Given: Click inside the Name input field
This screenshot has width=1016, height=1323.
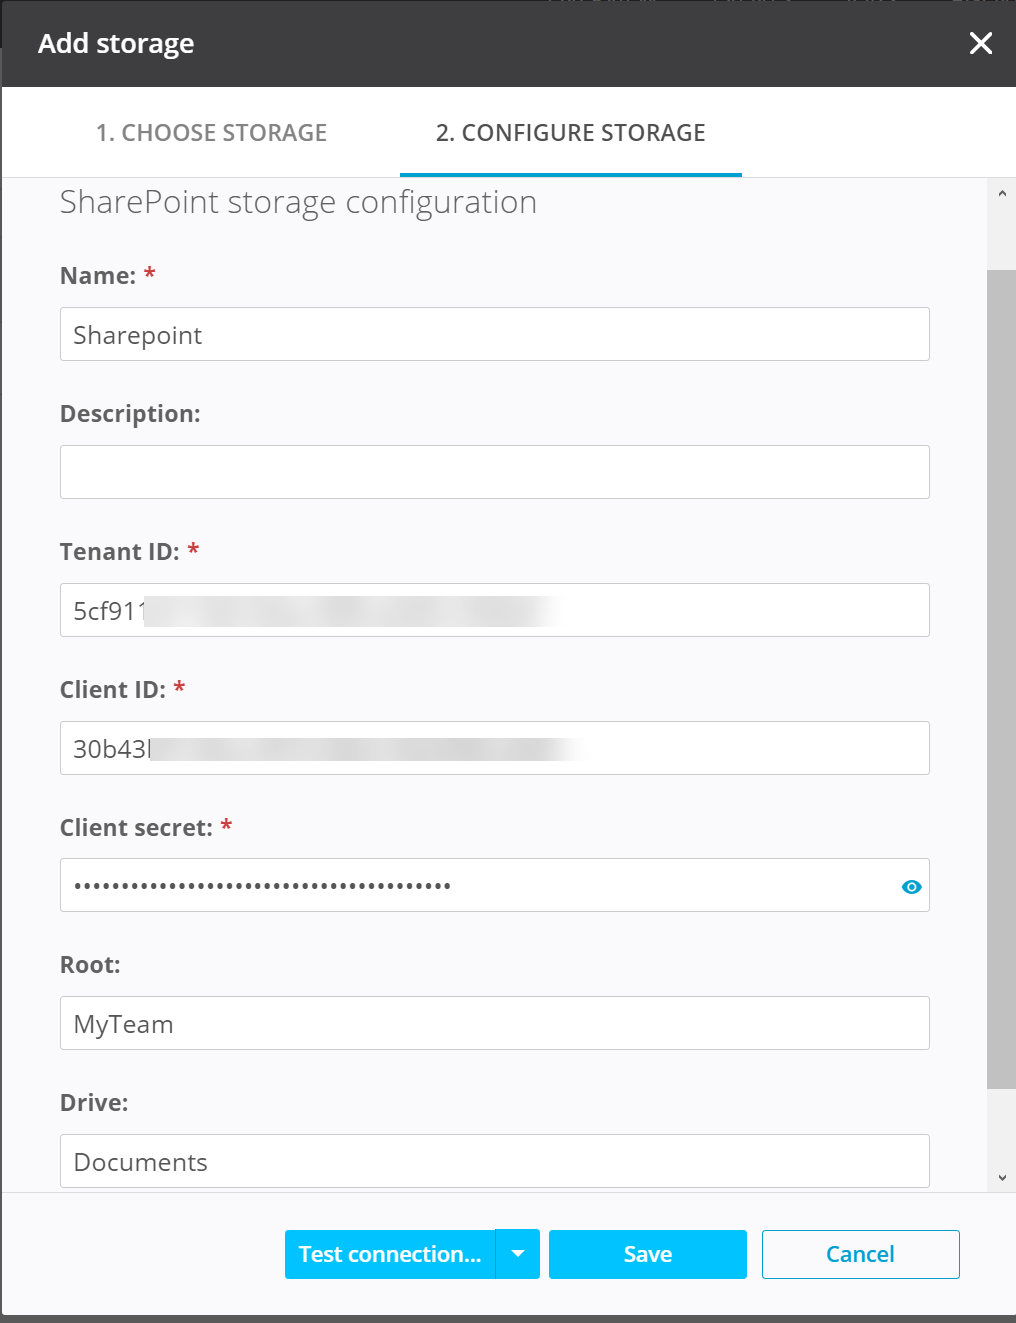Looking at the screenshot, I should 494,334.
